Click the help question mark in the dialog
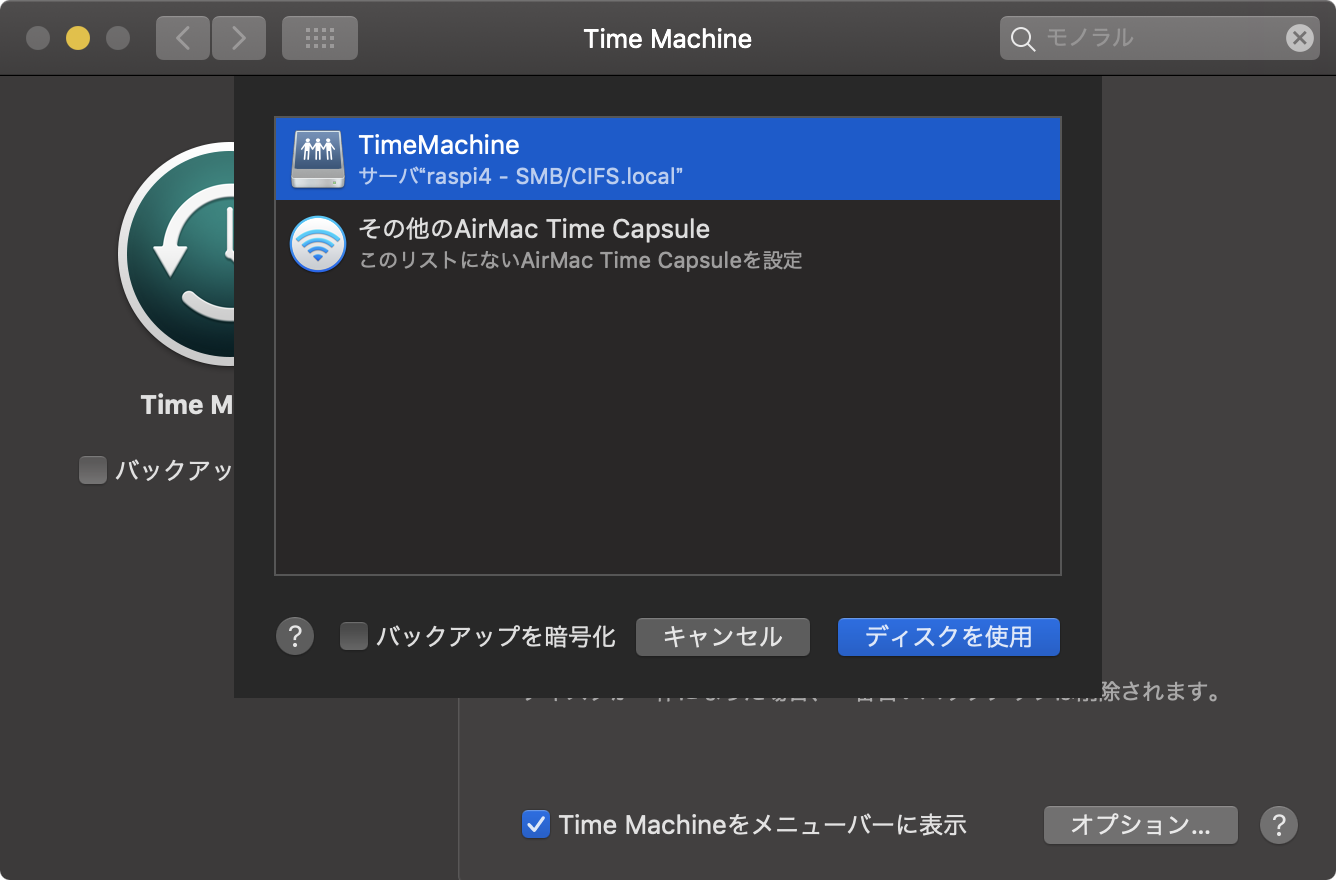Screen dimensions: 1336x880 coord(295,636)
